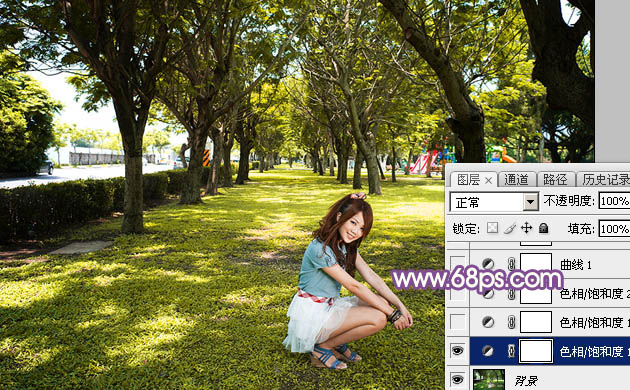Click the 不透明度 opacity value field
The height and width of the screenshot is (390, 630).
point(614,200)
